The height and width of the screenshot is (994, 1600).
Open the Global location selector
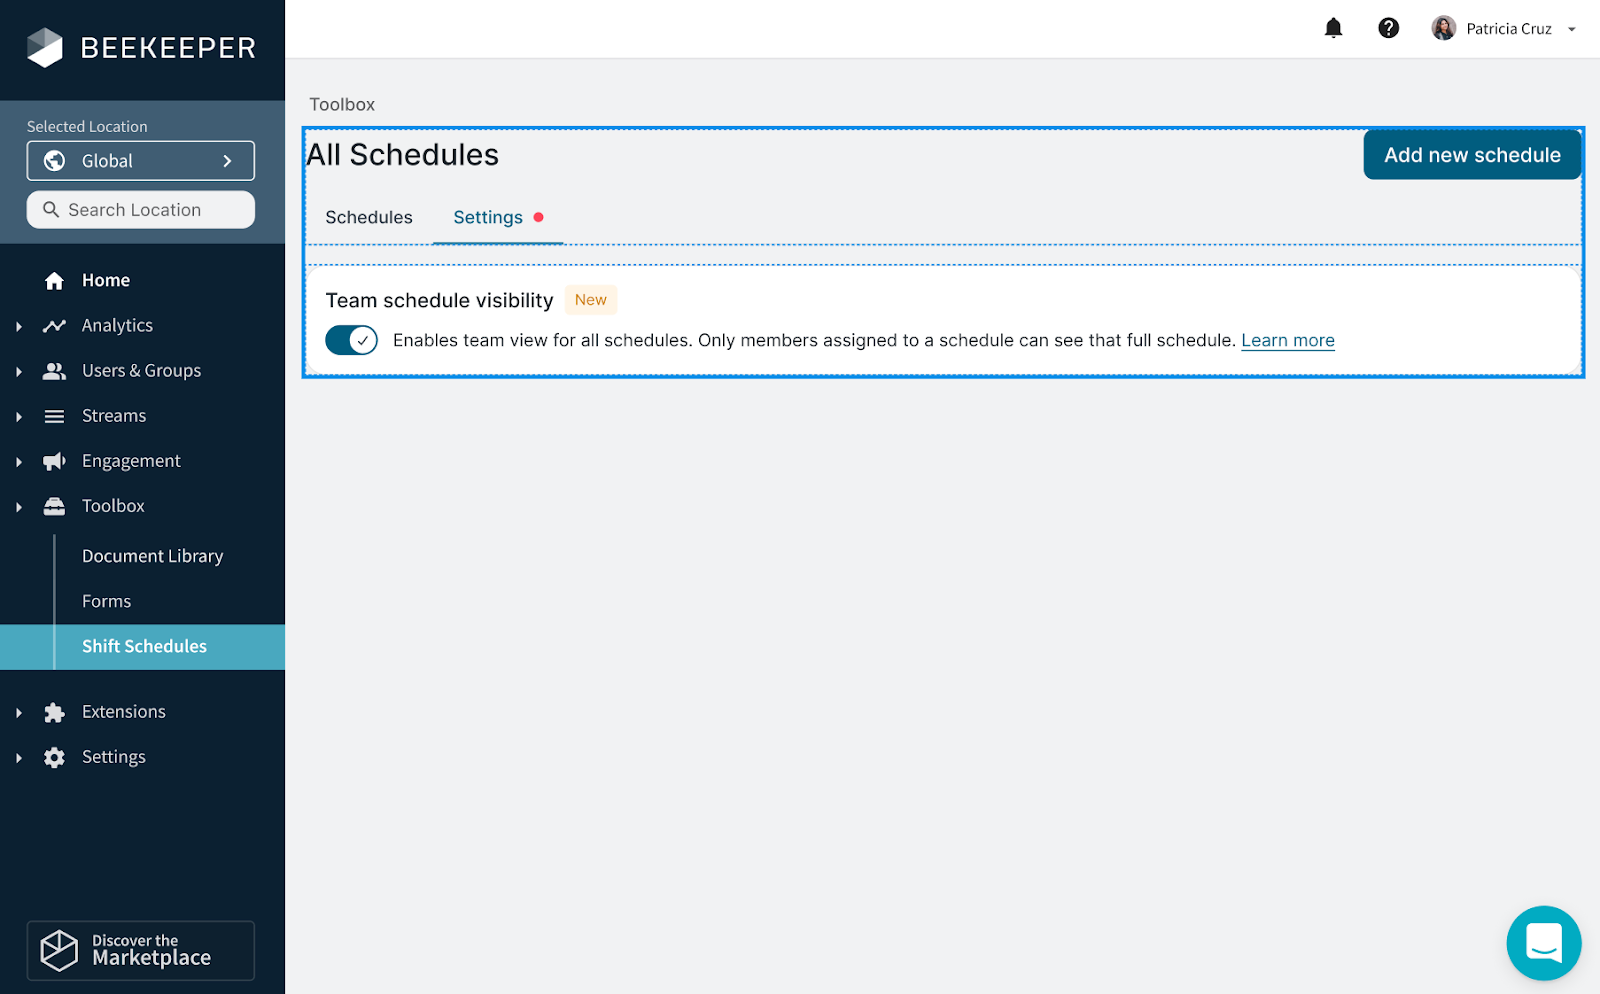pos(141,161)
